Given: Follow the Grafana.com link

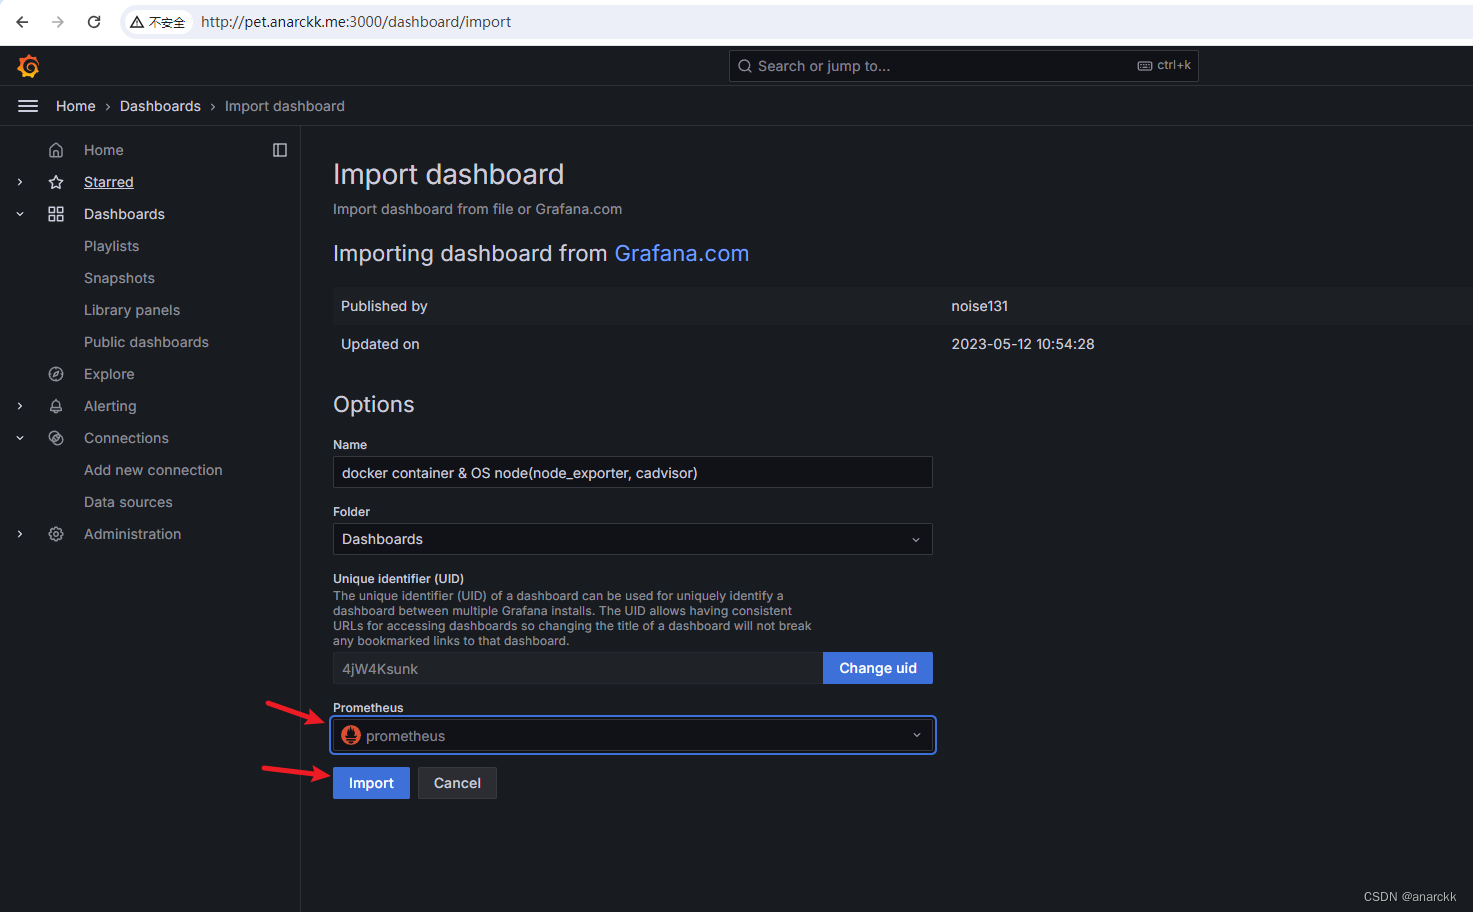Looking at the screenshot, I should (x=682, y=253).
